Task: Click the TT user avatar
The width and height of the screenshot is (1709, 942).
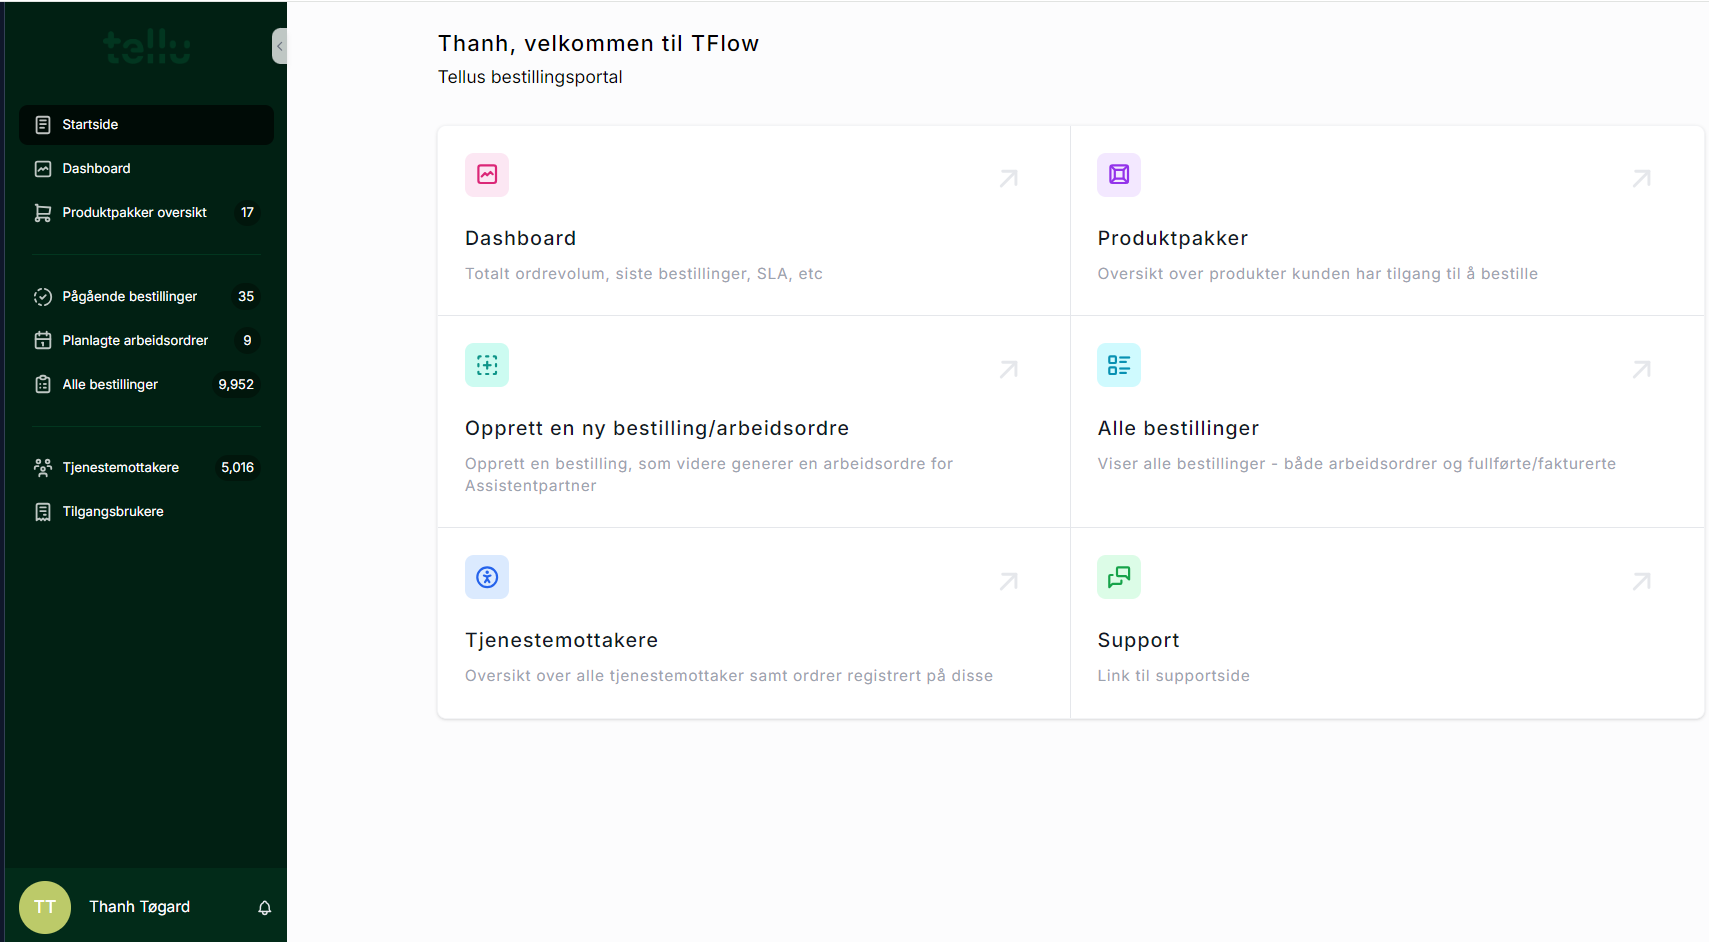Action: pos(45,907)
